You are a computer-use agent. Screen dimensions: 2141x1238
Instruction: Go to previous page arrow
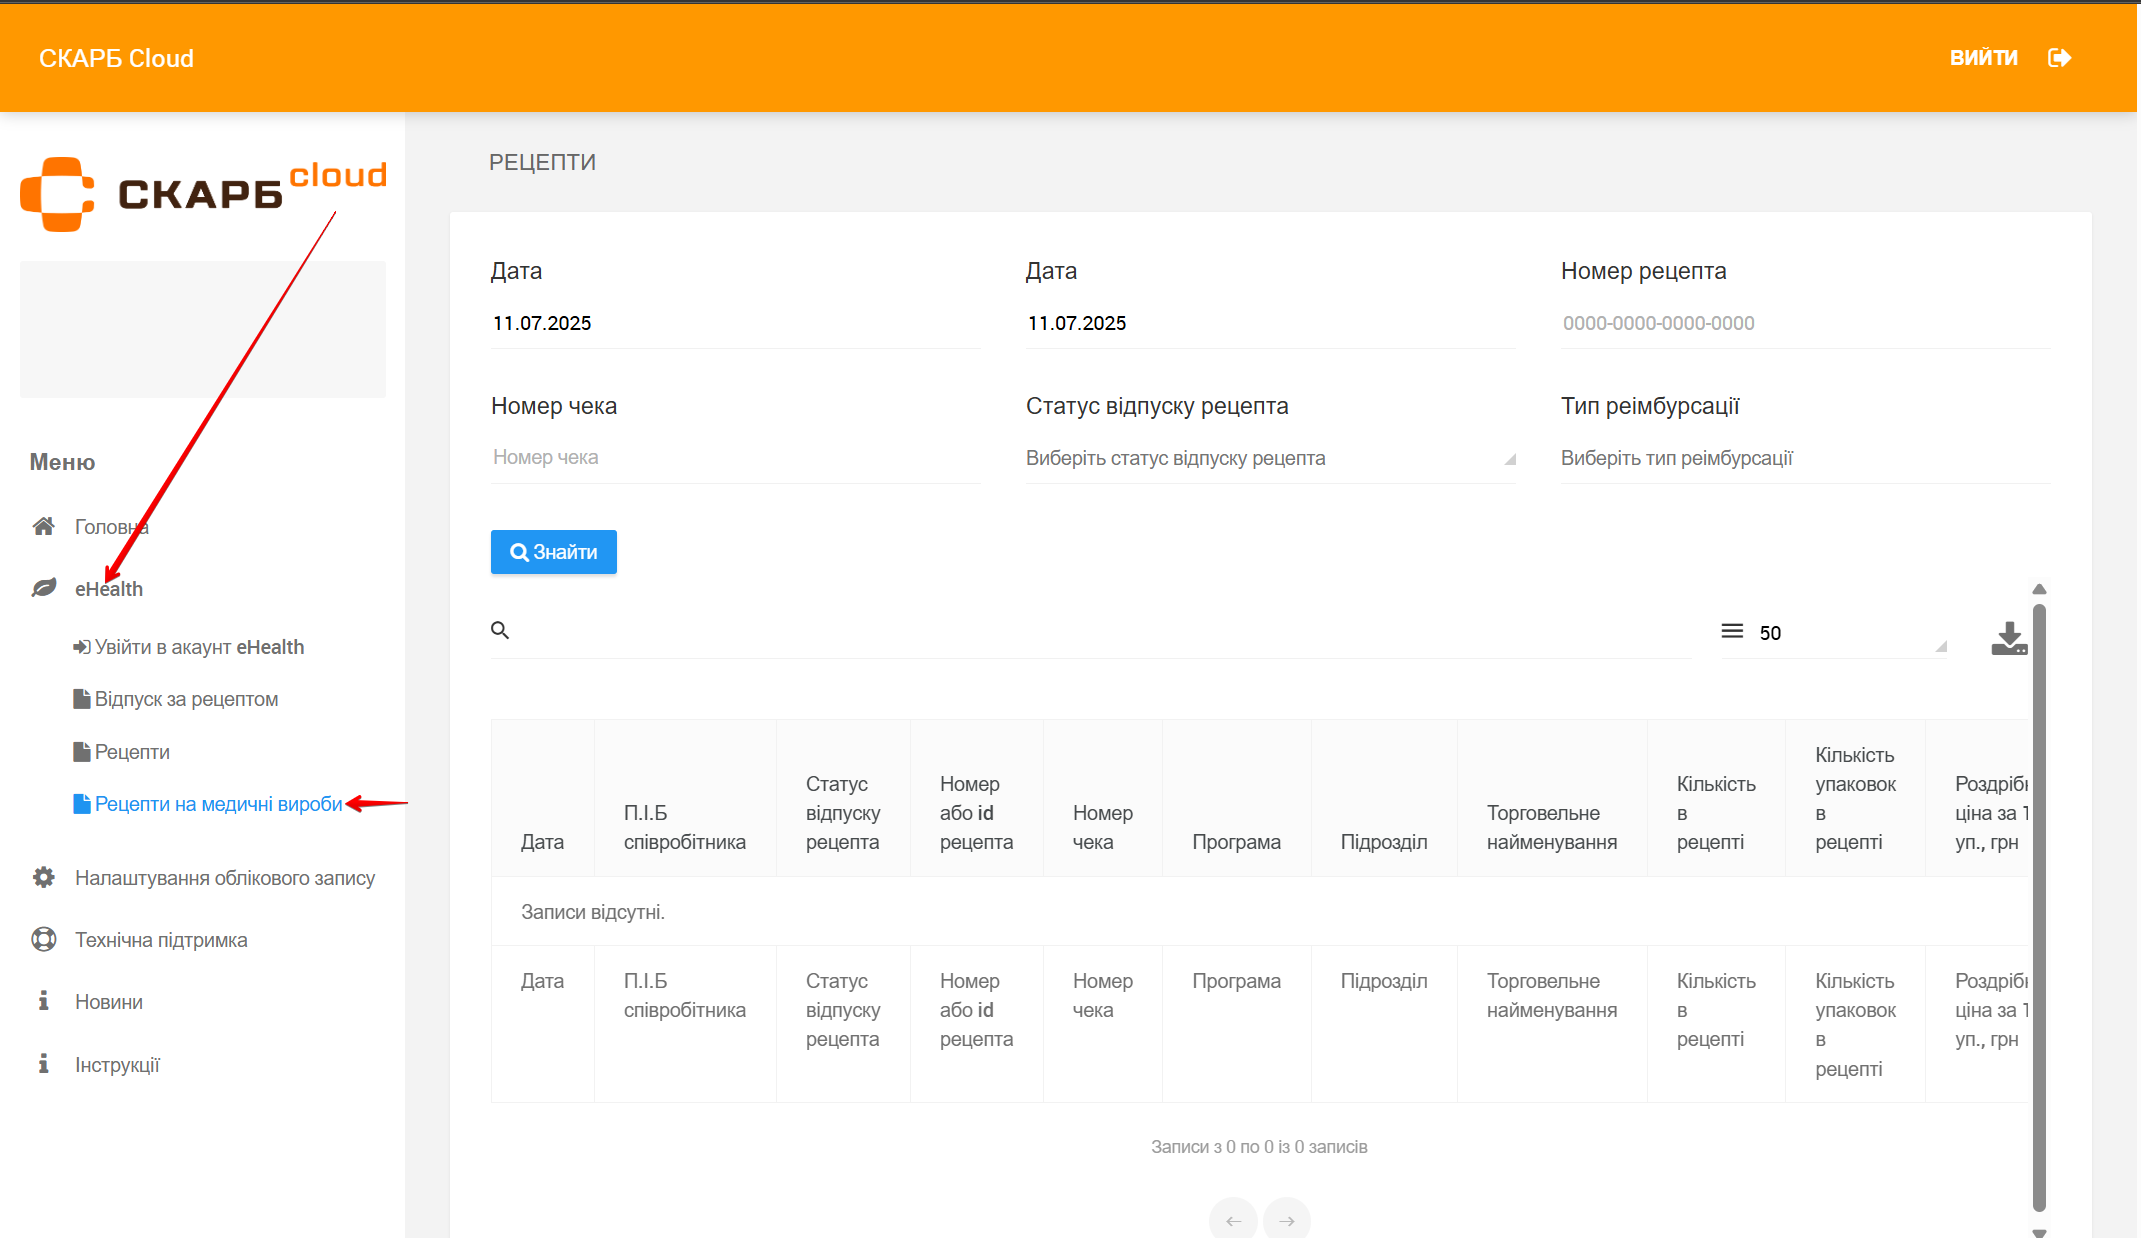(1233, 1220)
